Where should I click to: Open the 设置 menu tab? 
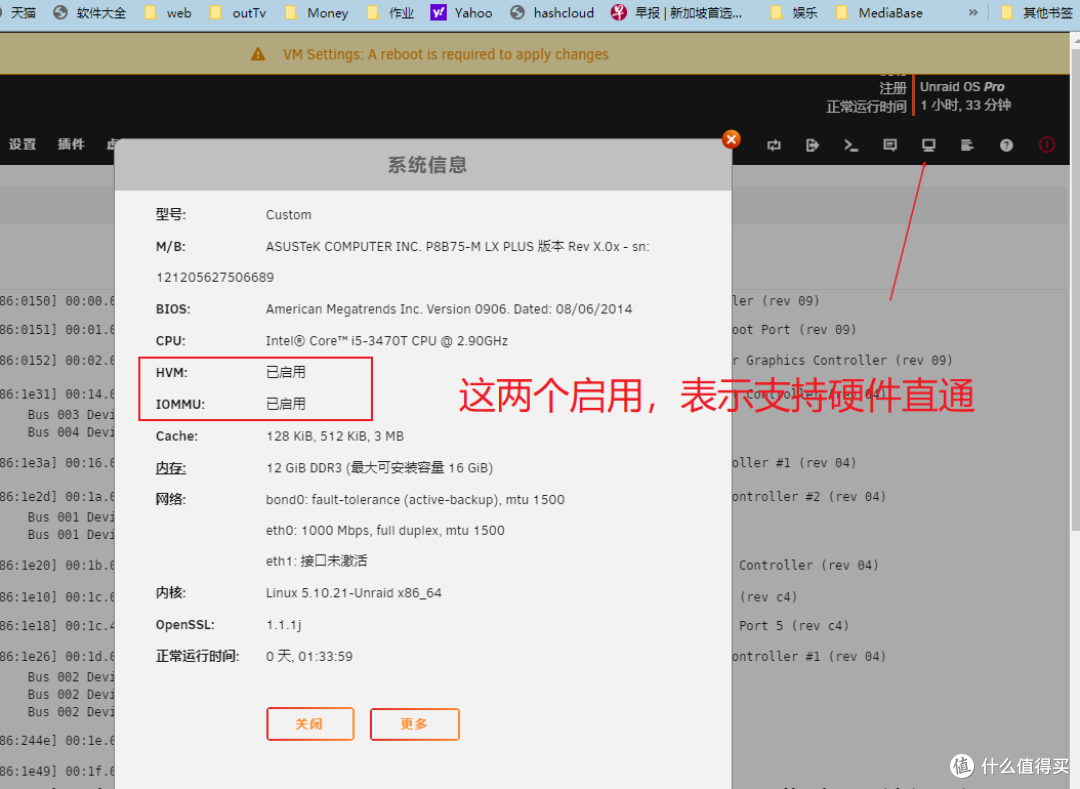22,144
